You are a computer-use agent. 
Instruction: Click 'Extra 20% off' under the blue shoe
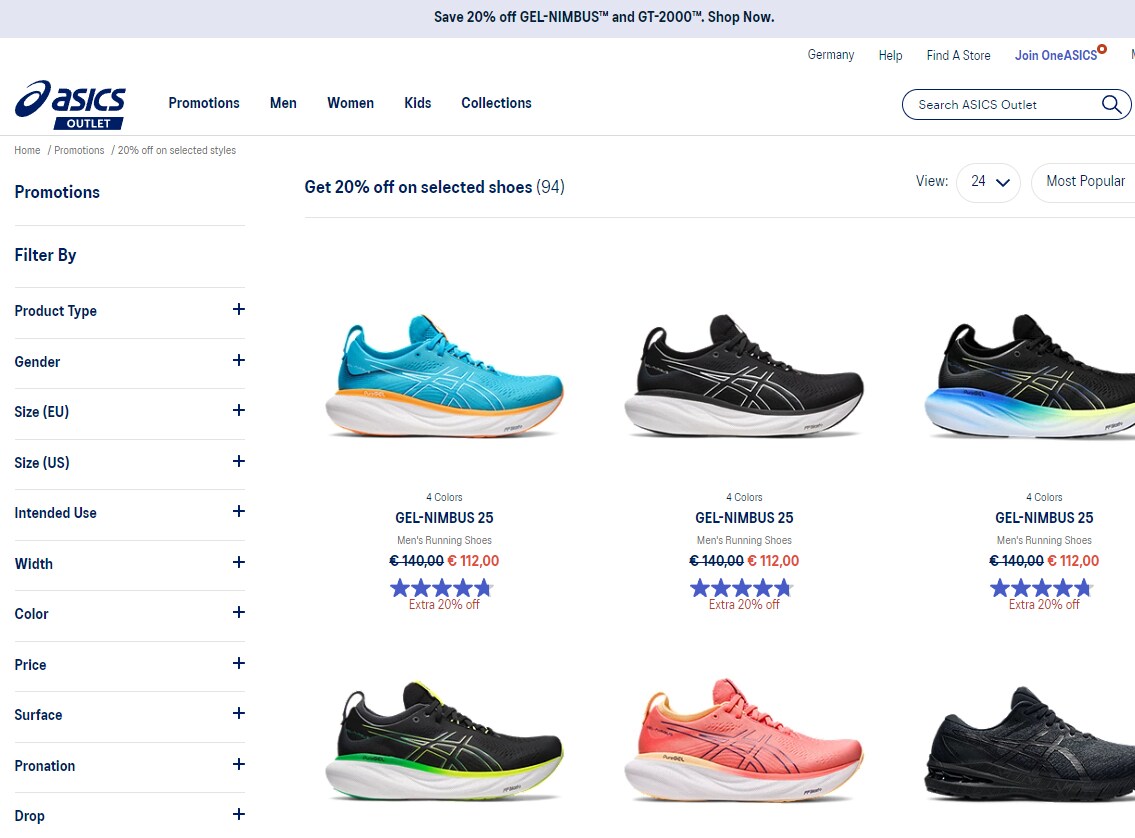[x=444, y=604]
